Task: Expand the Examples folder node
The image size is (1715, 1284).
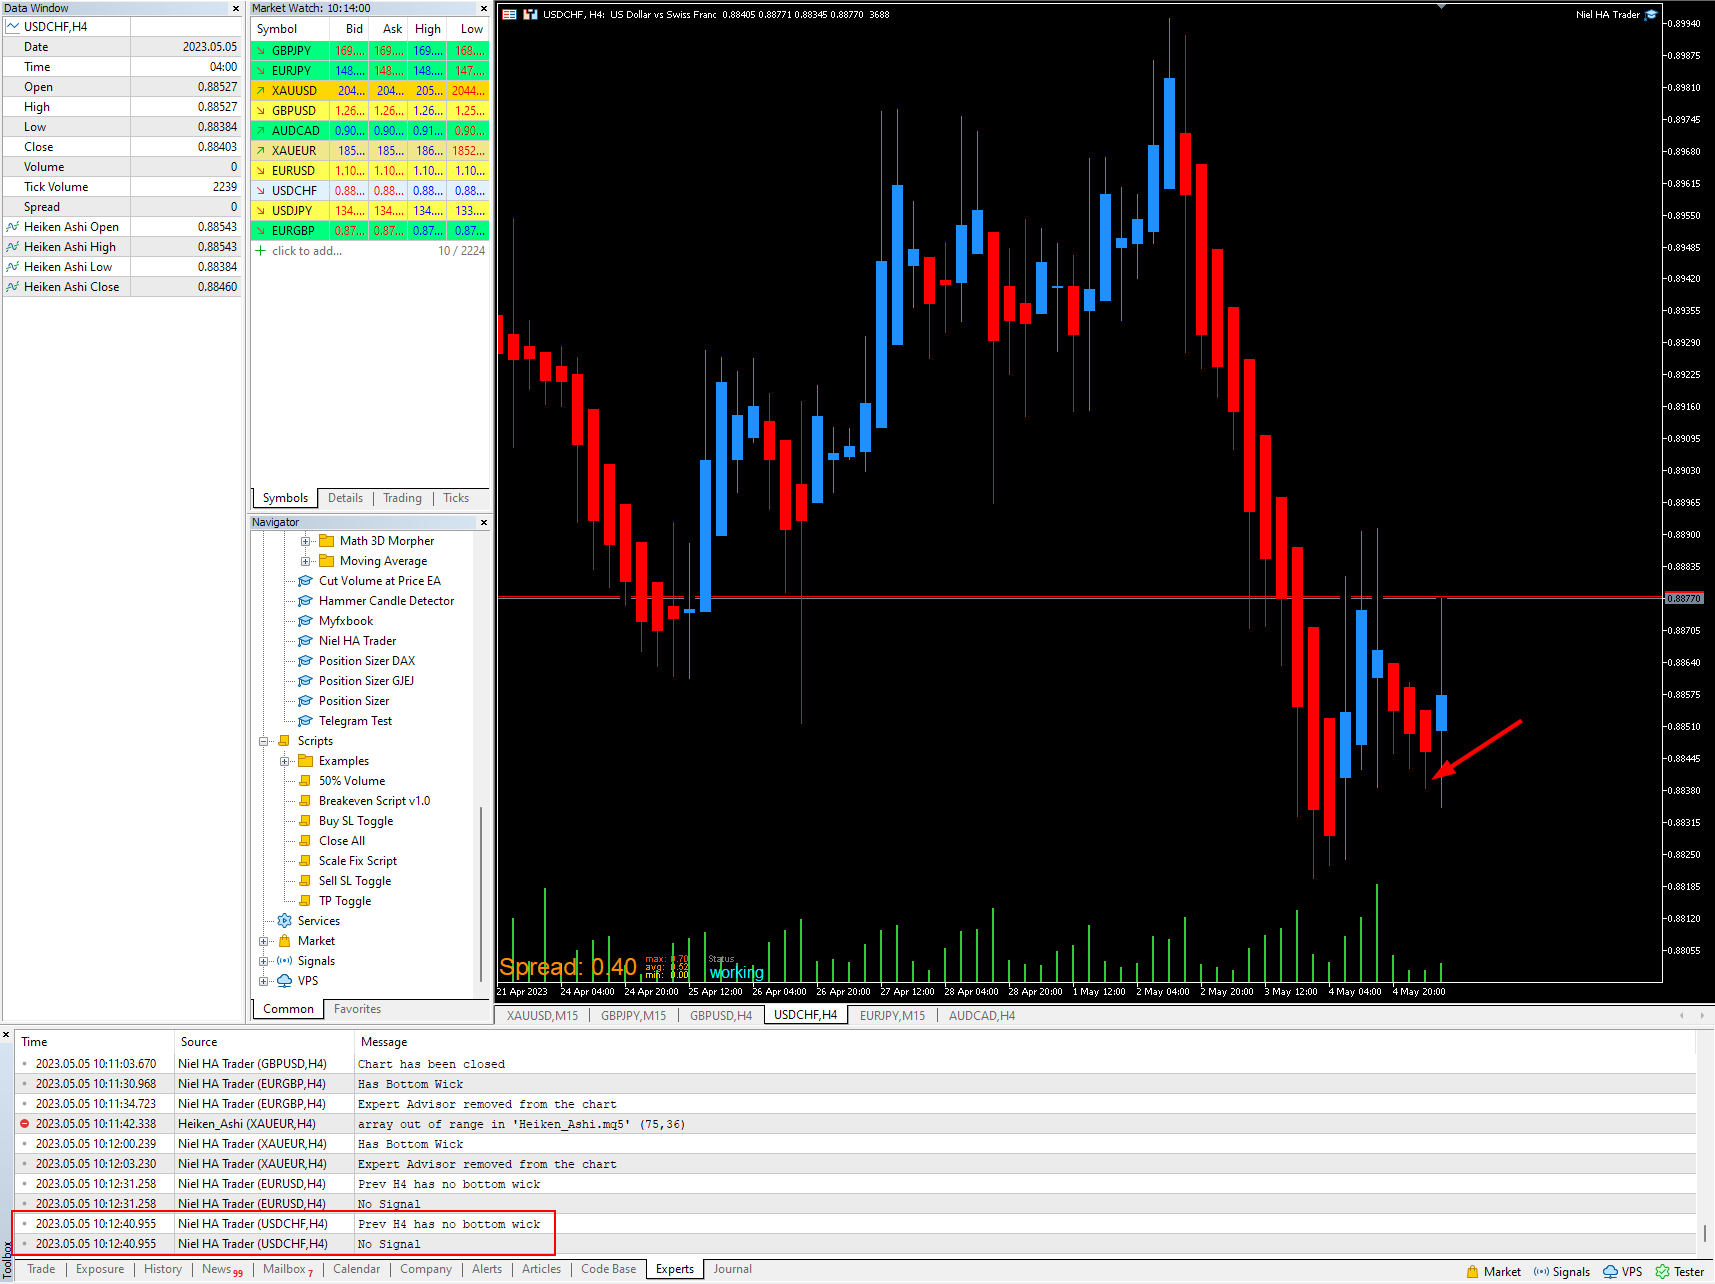Action: coord(285,761)
